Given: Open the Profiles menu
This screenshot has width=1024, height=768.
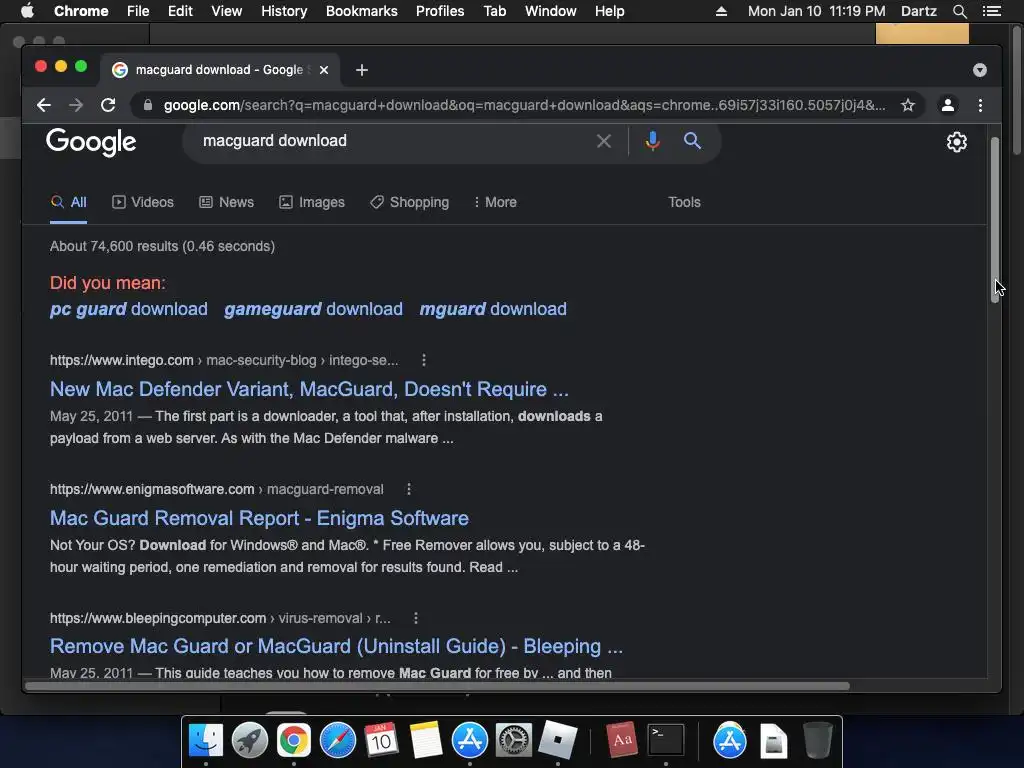Looking at the screenshot, I should coord(440,11).
